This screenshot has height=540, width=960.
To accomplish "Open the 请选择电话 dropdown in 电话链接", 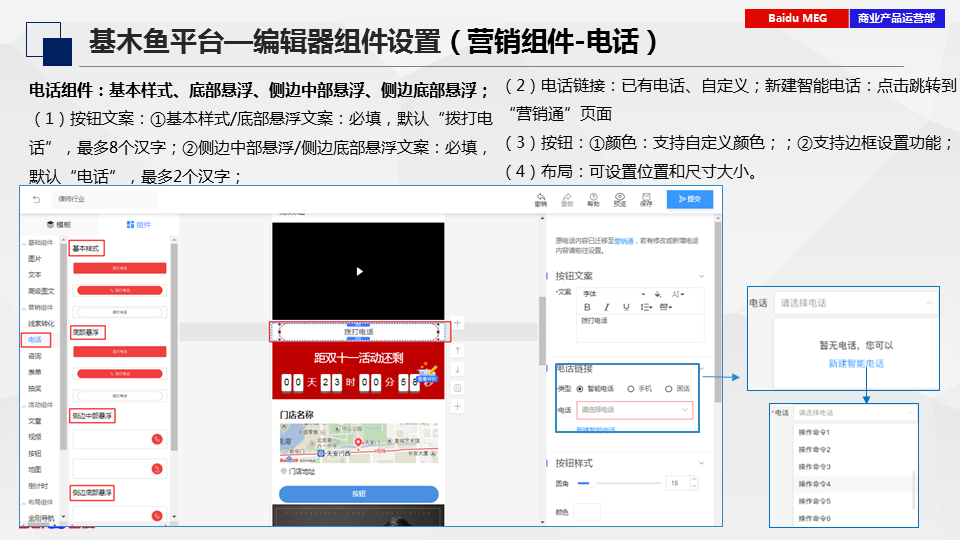I will [634, 410].
